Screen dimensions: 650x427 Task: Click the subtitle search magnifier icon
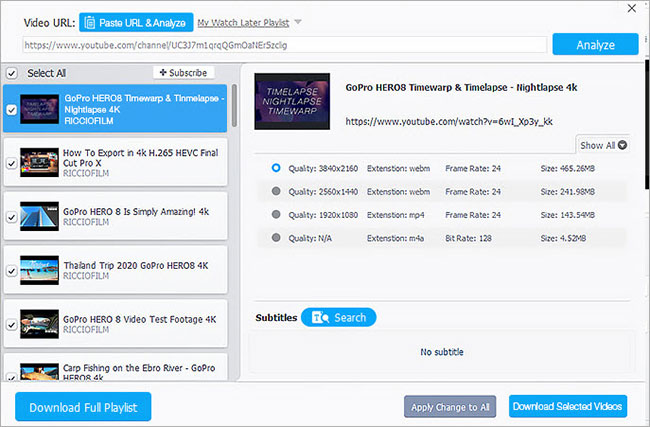[320, 318]
